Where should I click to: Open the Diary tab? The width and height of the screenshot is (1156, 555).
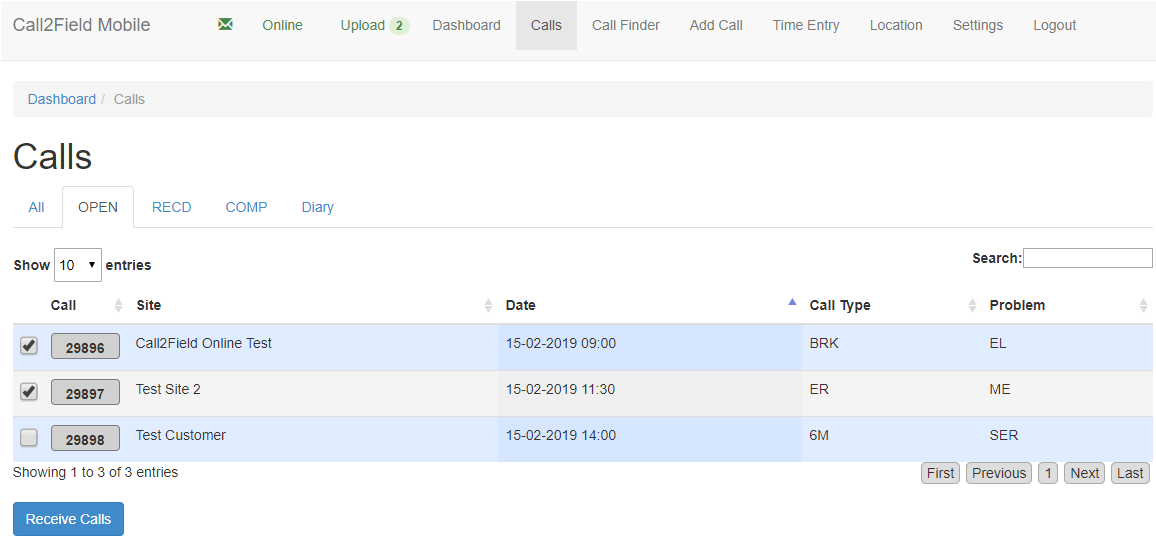pyautogui.click(x=317, y=207)
